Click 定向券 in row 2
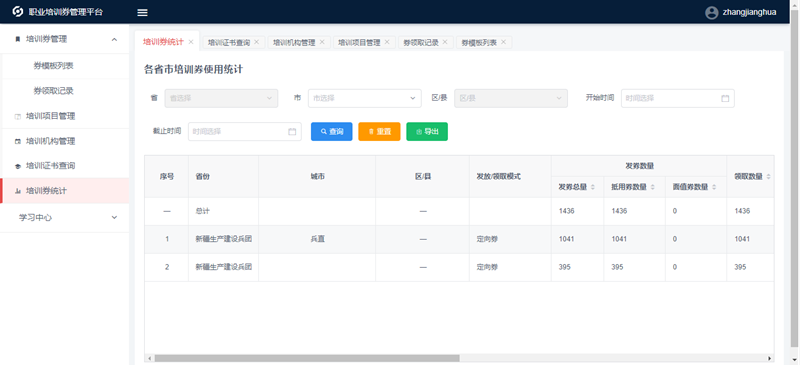The height and width of the screenshot is (365, 800). pyautogui.click(x=487, y=267)
